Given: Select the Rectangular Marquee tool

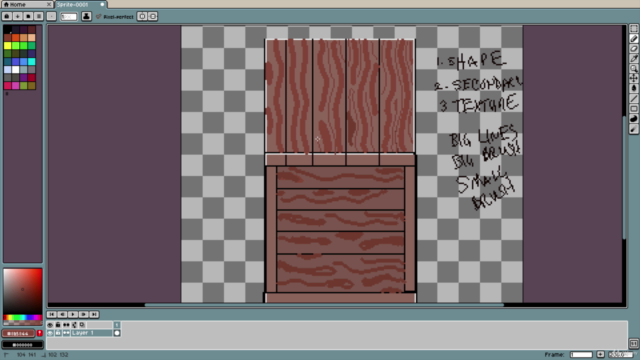Looking at the screenshot, I should [x=633, y=29].
